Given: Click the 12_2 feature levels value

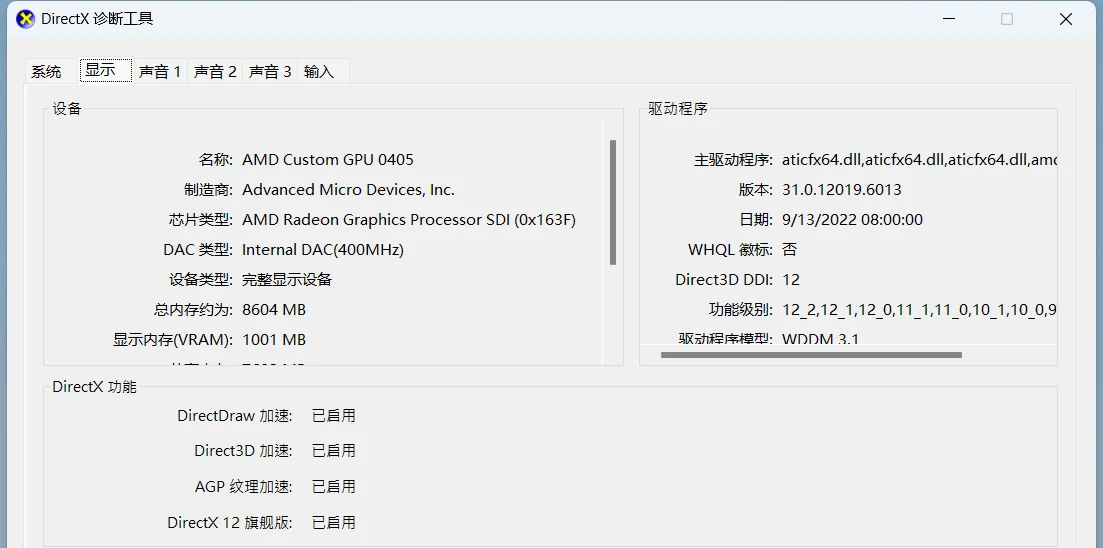Looking at the screenshot, I should click(919, 310).
